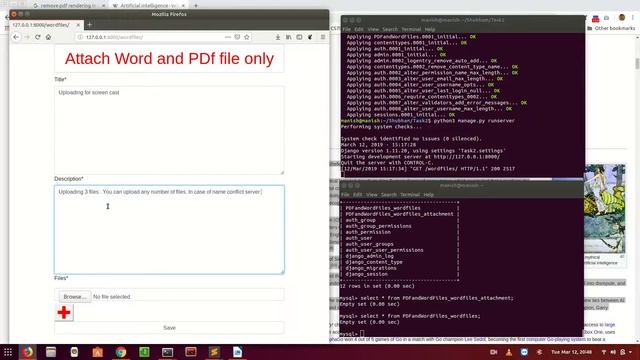The height and width of the screenshot is (360, 640).
Task: Launch Ubuntu Software from taskbar
Action: tap(98, 352)
